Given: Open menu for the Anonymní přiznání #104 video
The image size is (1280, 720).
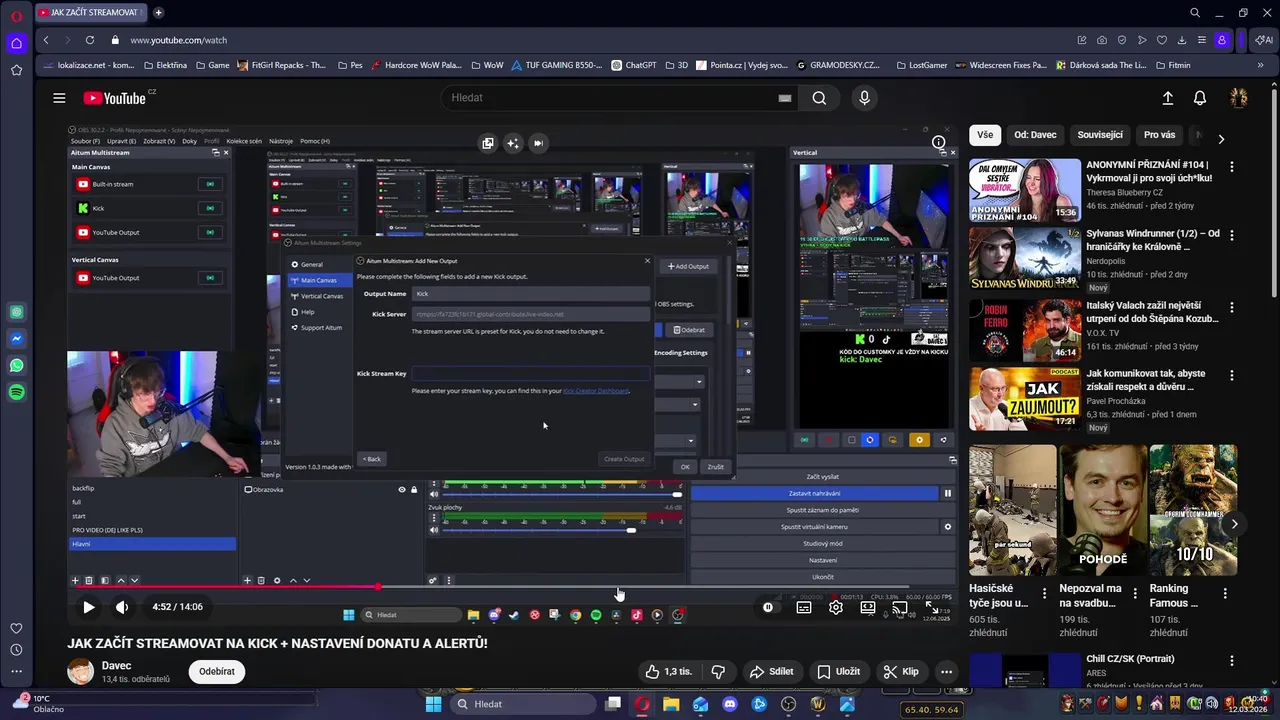Looking at the screenshot, I should [1231, 167].
